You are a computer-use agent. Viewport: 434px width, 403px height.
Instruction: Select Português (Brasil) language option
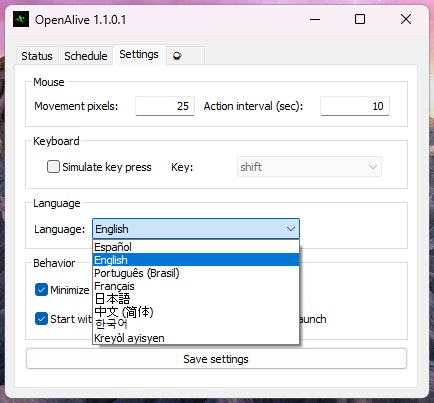[x=196, y=273]
